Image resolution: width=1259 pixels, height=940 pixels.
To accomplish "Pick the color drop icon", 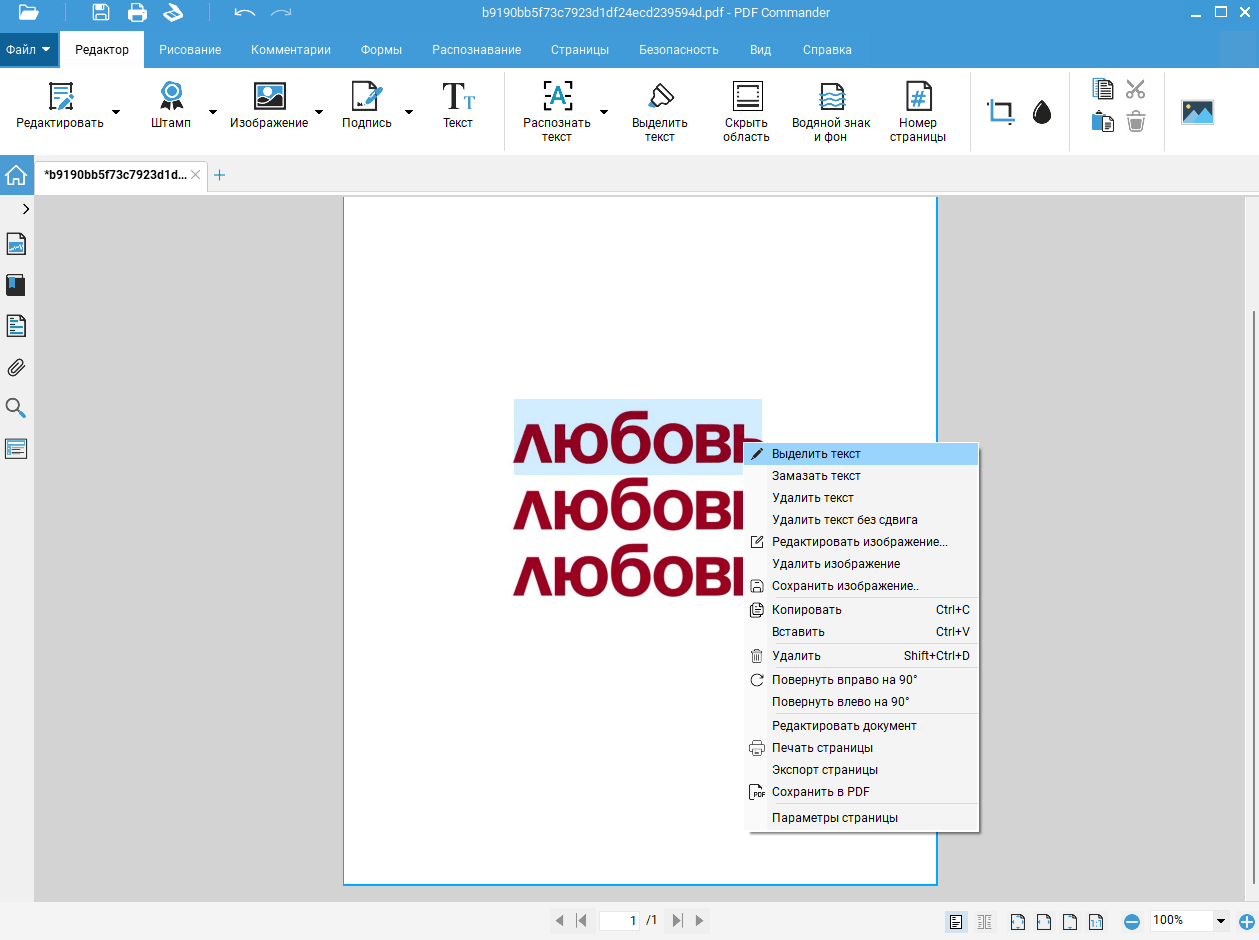I will point(1042,111).
